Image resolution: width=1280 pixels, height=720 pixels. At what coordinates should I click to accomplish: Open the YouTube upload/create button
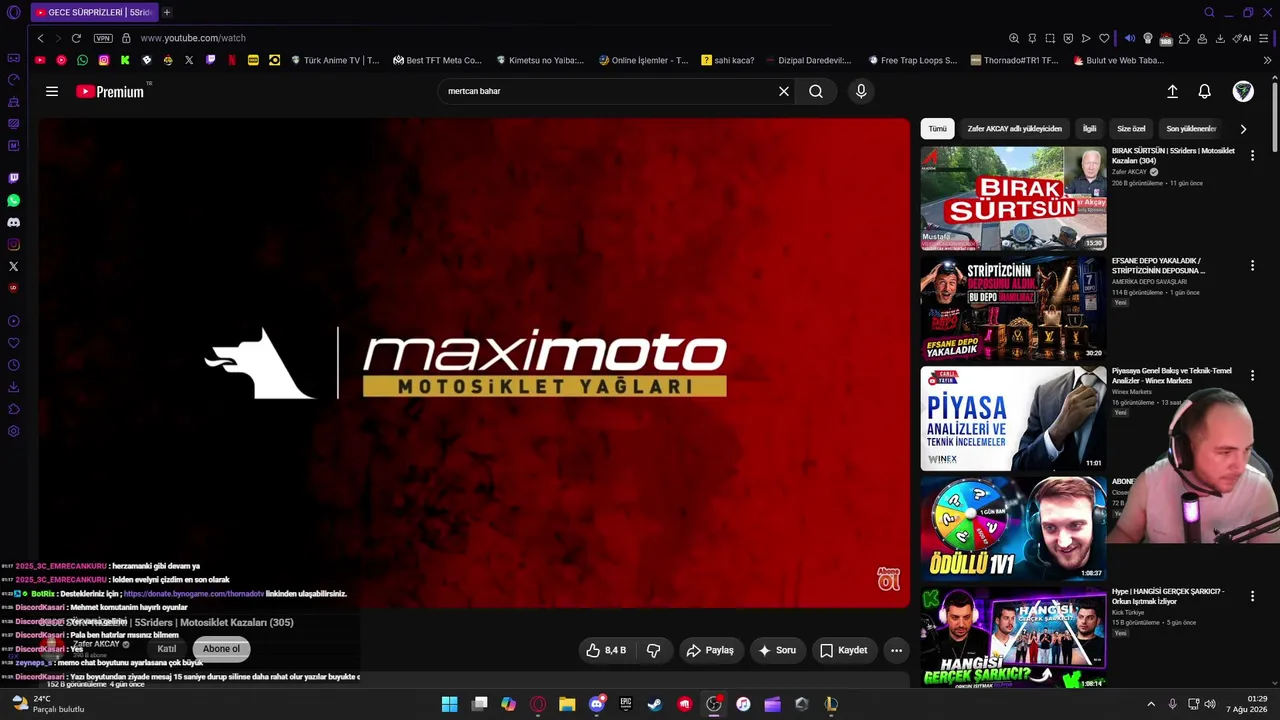click(1172, 91)
